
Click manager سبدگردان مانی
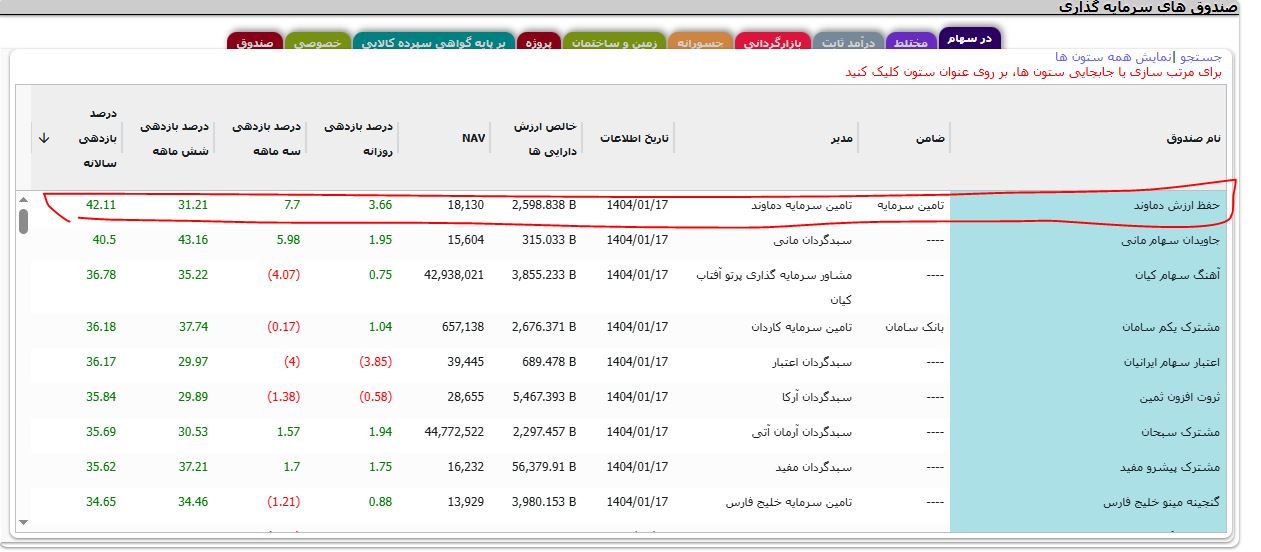(814, 240)
